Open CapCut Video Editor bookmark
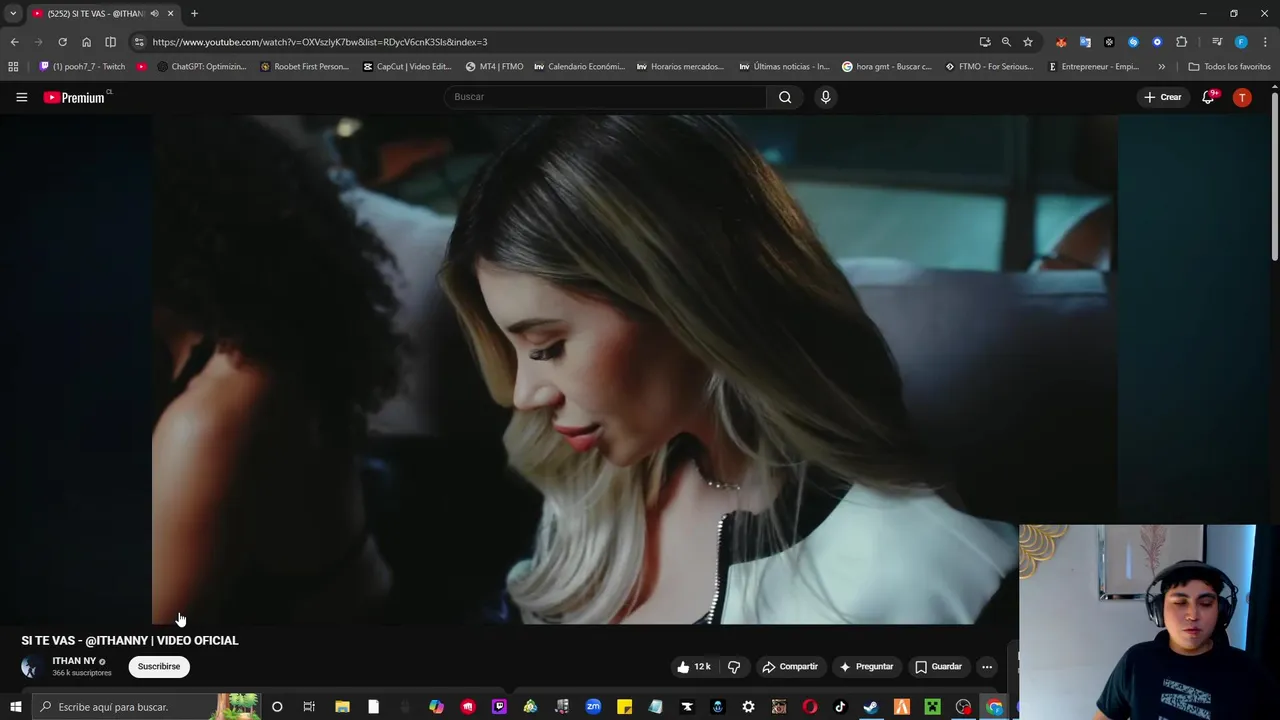The width and height of the screenshot is (1280, 720). click(408, 67)
